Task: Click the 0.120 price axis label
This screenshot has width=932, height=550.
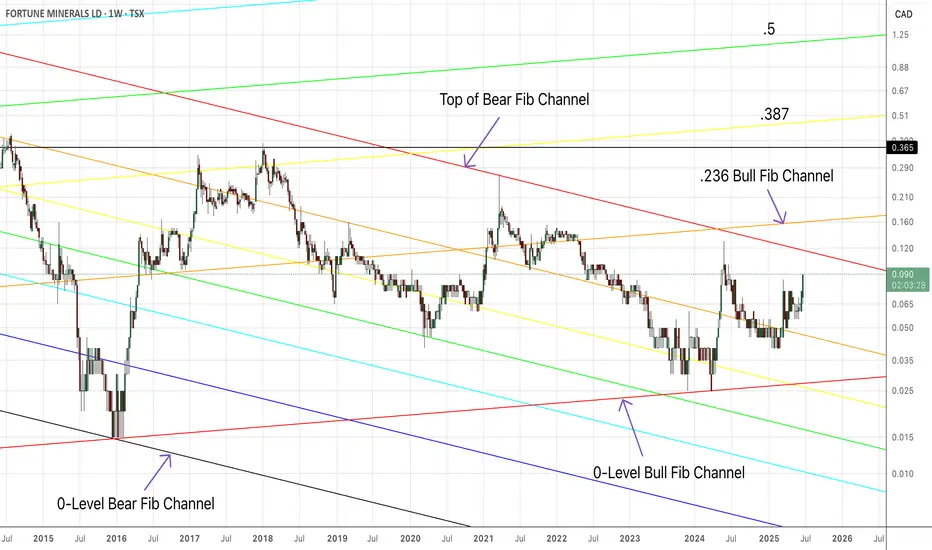Action: pos(902,249)
